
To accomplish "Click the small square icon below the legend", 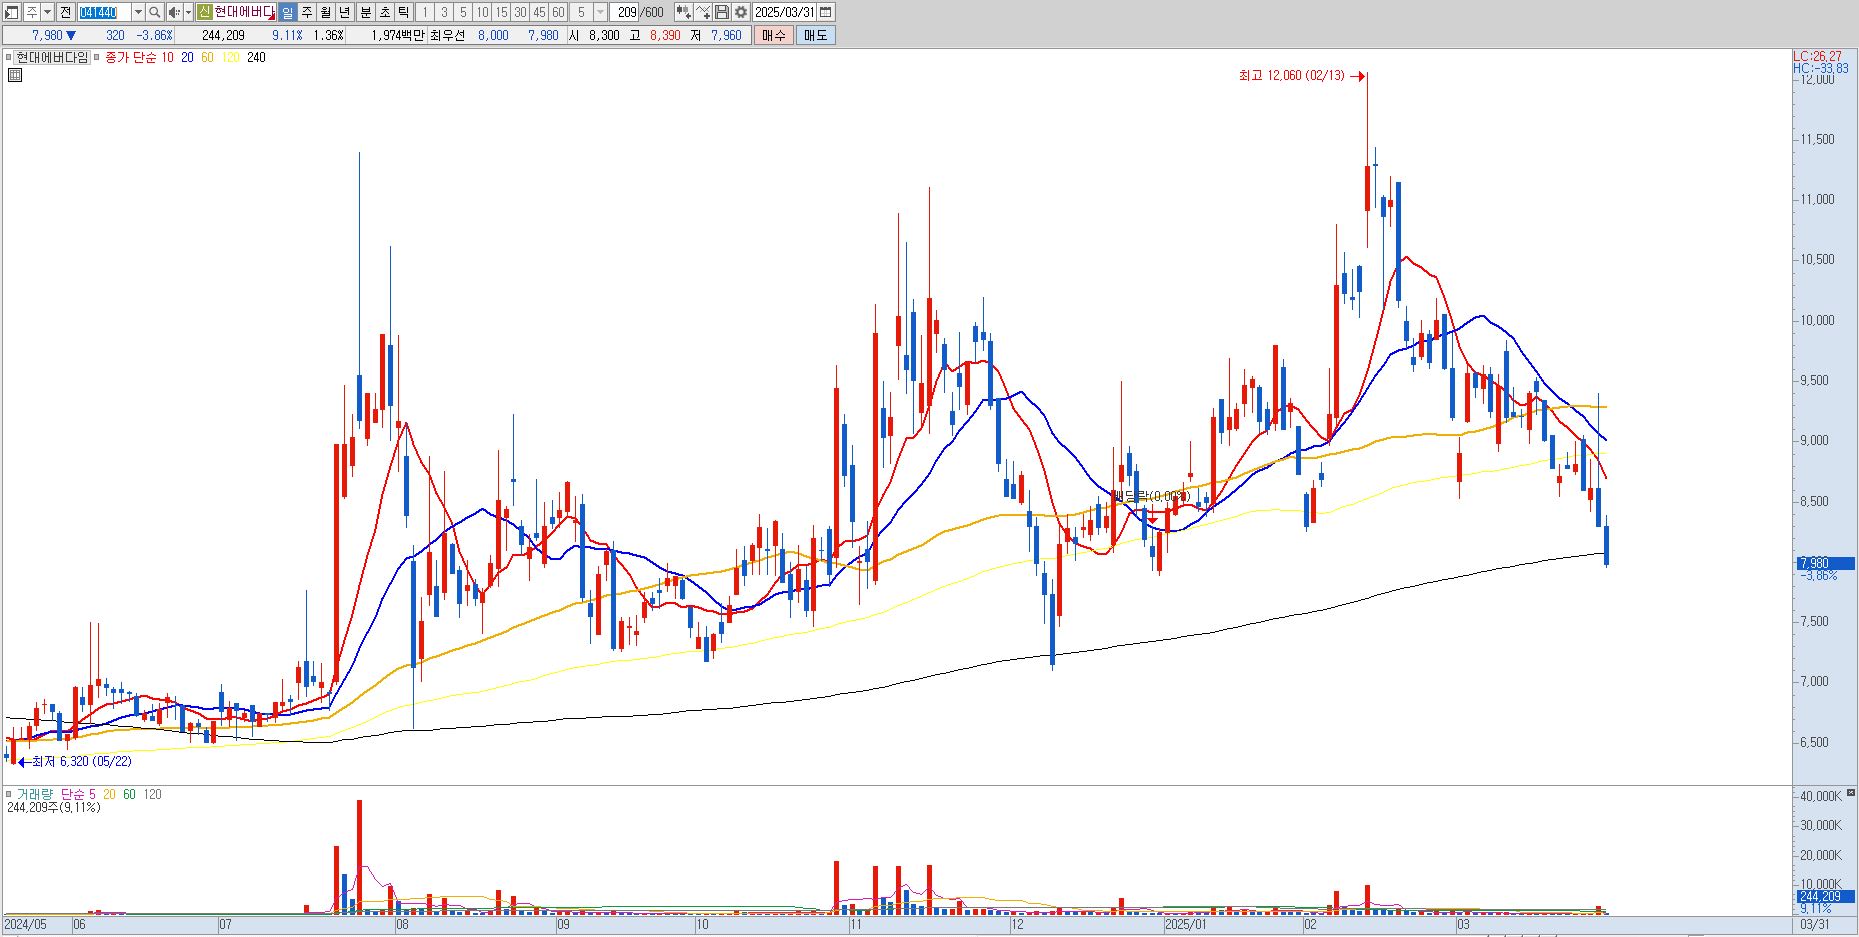I will [x=14, y=74].
